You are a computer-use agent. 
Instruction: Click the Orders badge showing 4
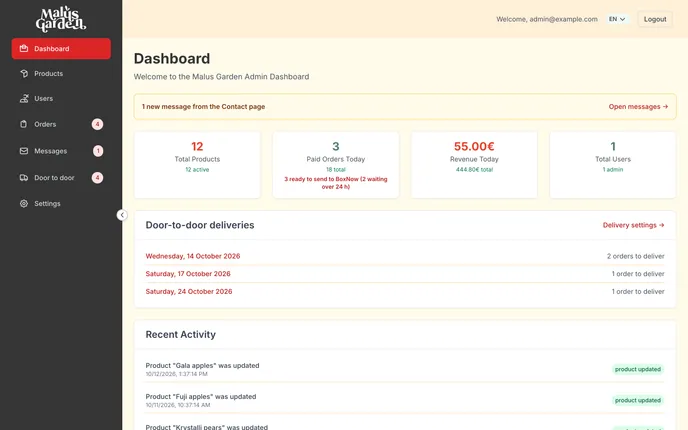(x=97, y=124)
